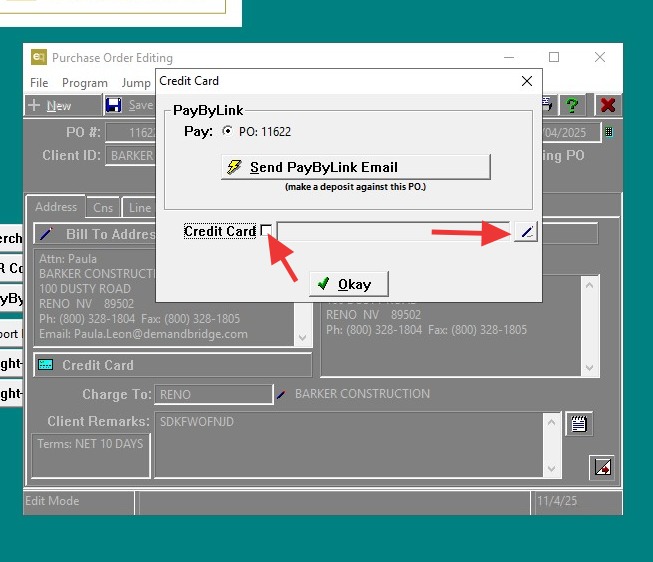Click the green question mark help icon
The height and width of the screenshot is (562, 653).
click(x=572, y=105)
